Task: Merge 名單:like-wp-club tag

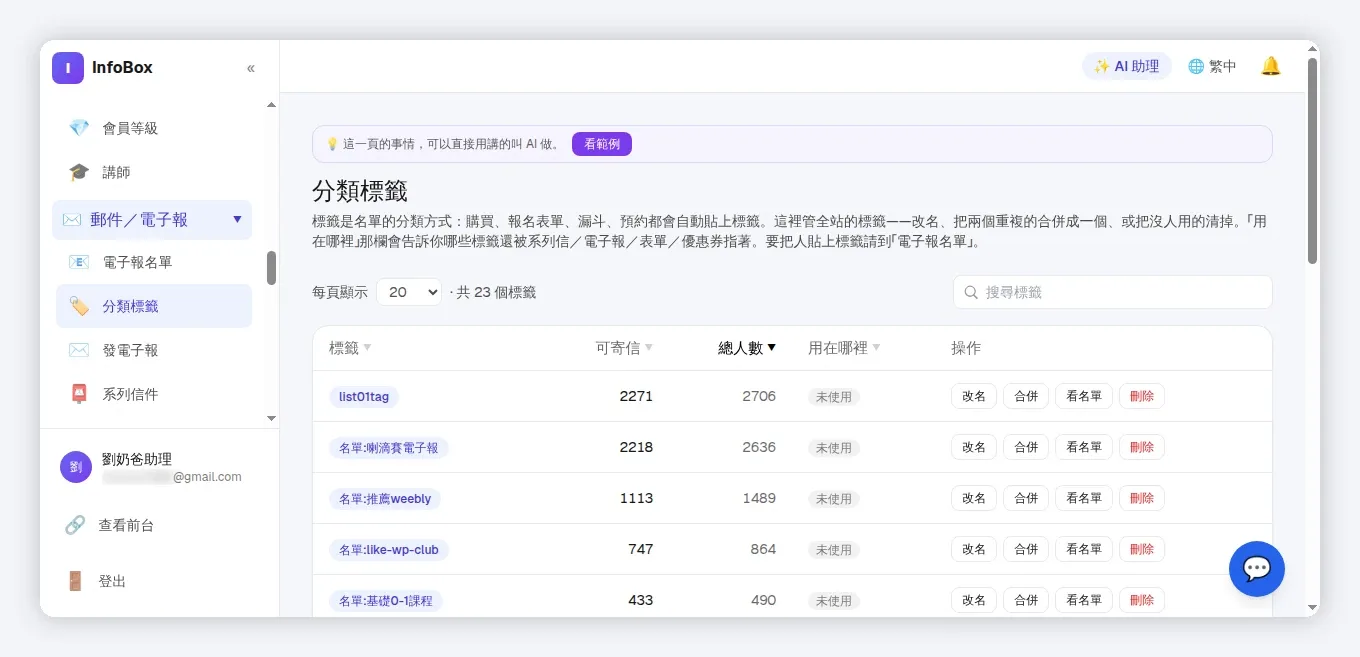Action: [x=1026, y=549]
